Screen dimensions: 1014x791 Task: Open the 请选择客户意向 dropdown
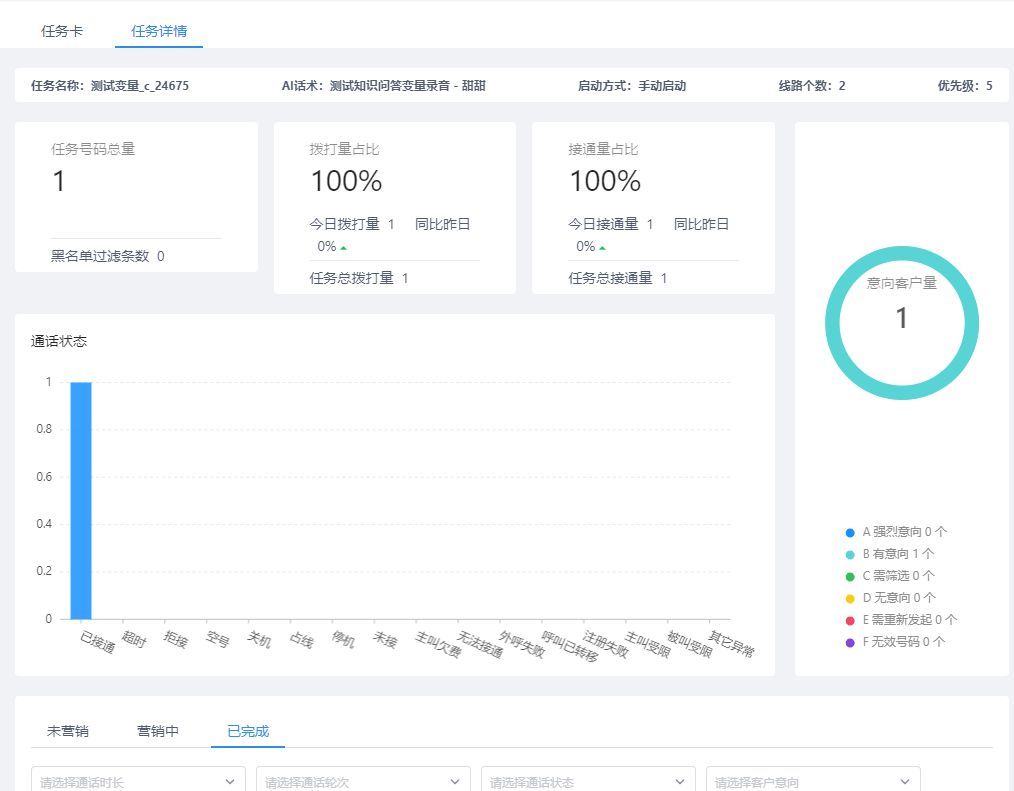814,781
